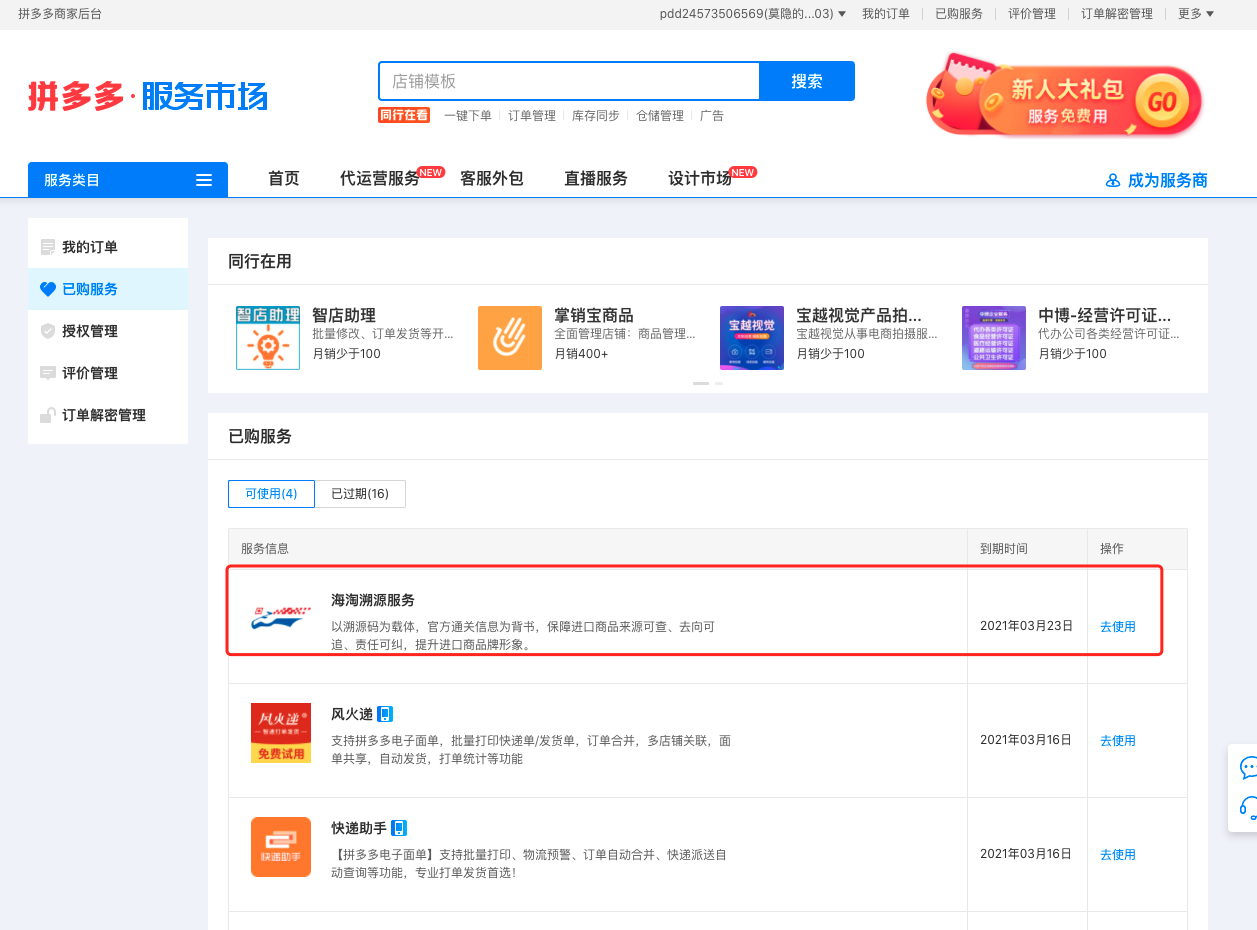
Task: Click the 风火递 service name
Action: [352, 714]
